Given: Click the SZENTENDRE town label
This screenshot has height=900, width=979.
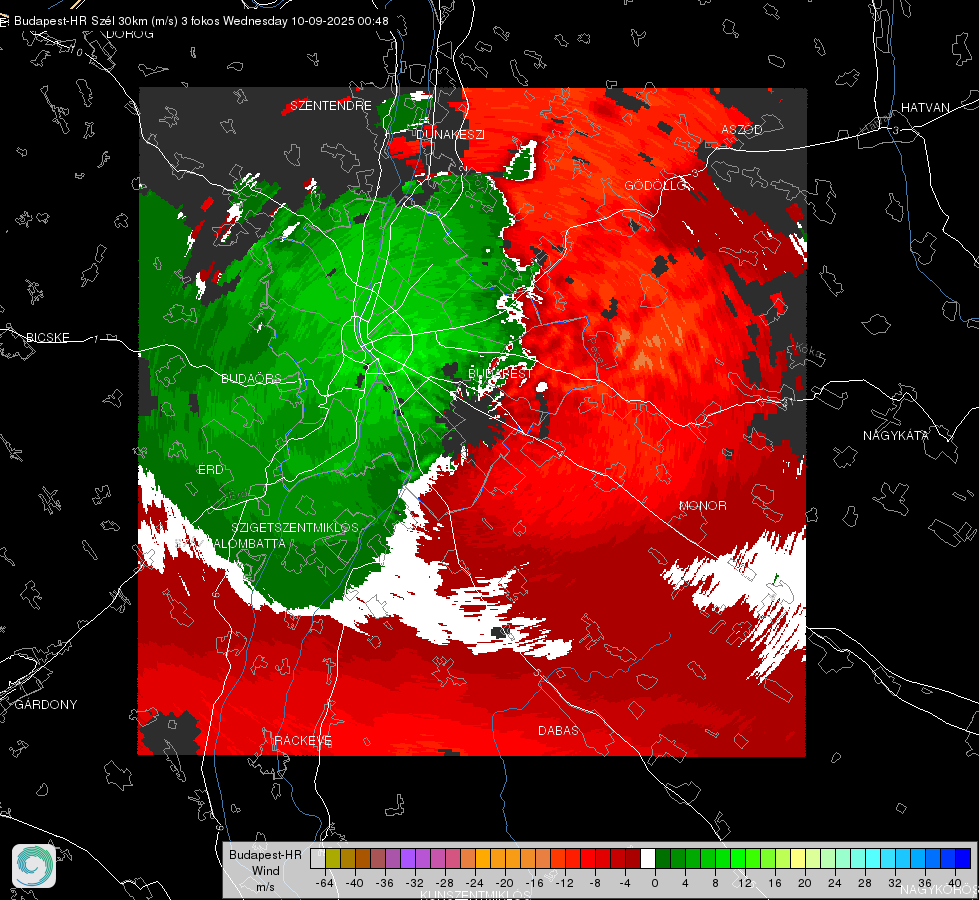Looking at the screenshot, I should coord(331,106).
